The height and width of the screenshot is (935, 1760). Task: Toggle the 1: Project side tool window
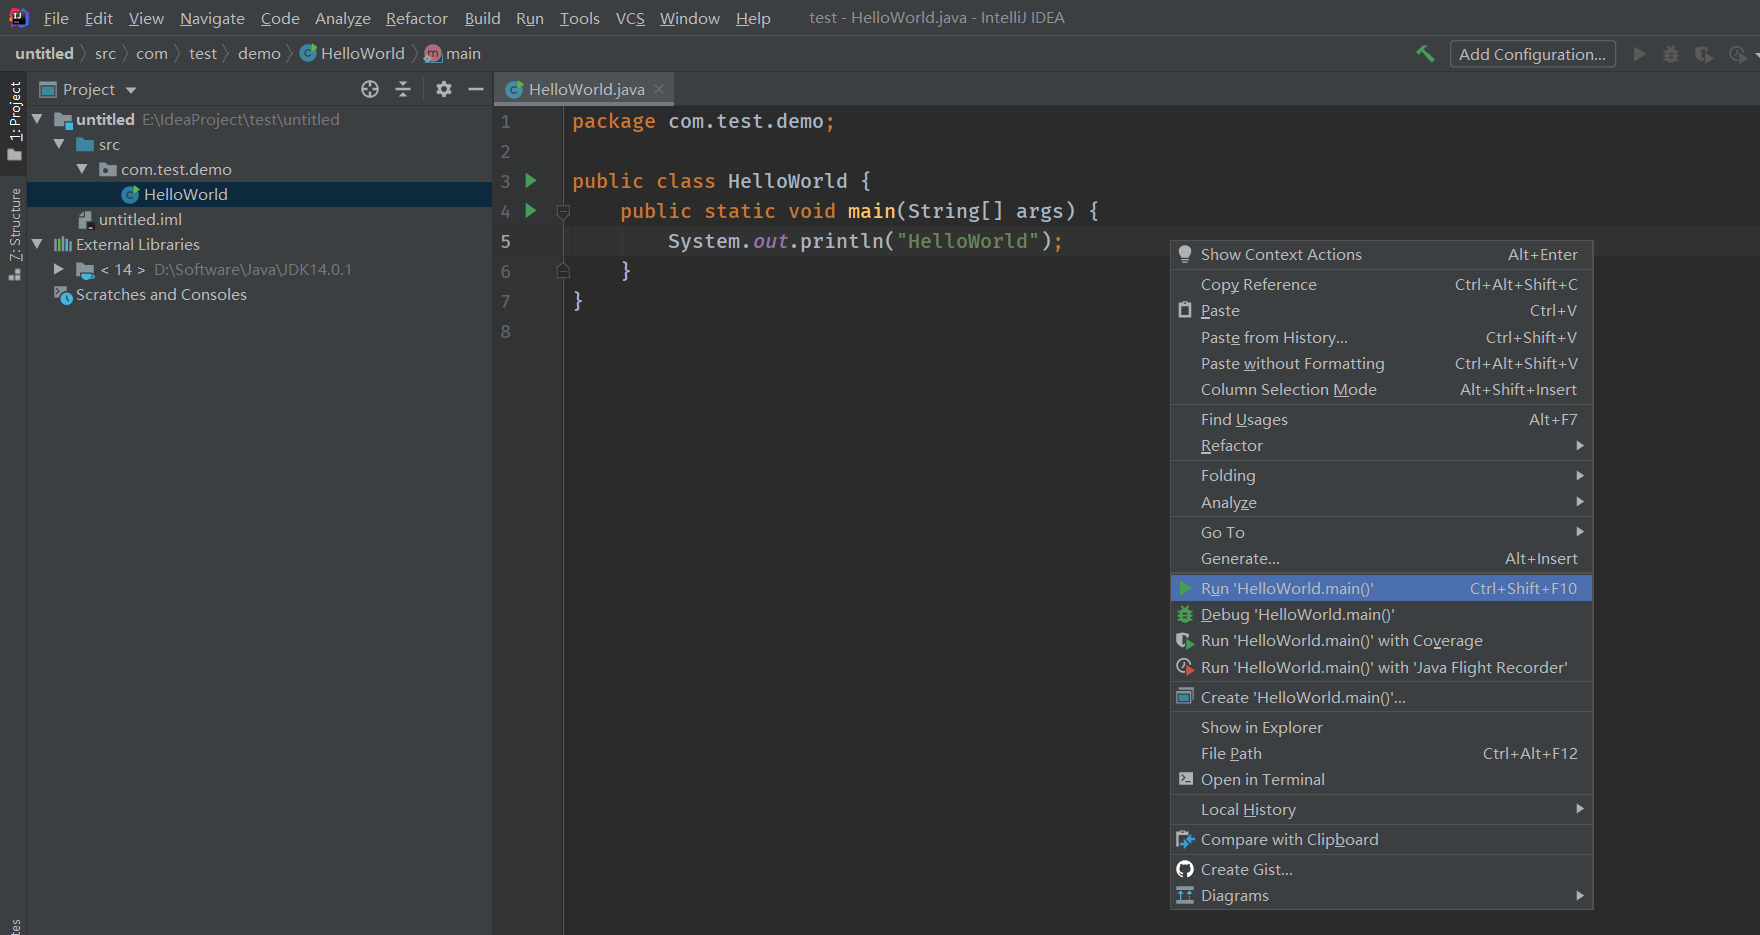pos(14,121)
